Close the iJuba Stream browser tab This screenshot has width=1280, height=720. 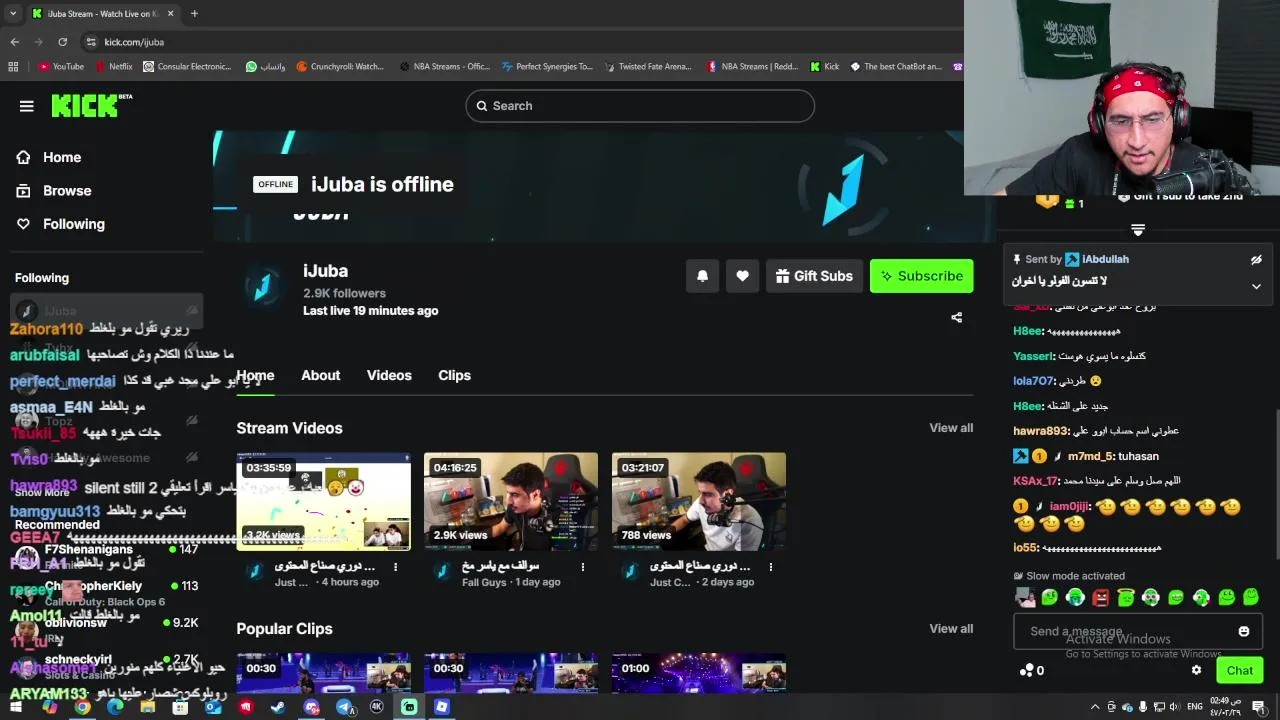[x=170, y=13]
